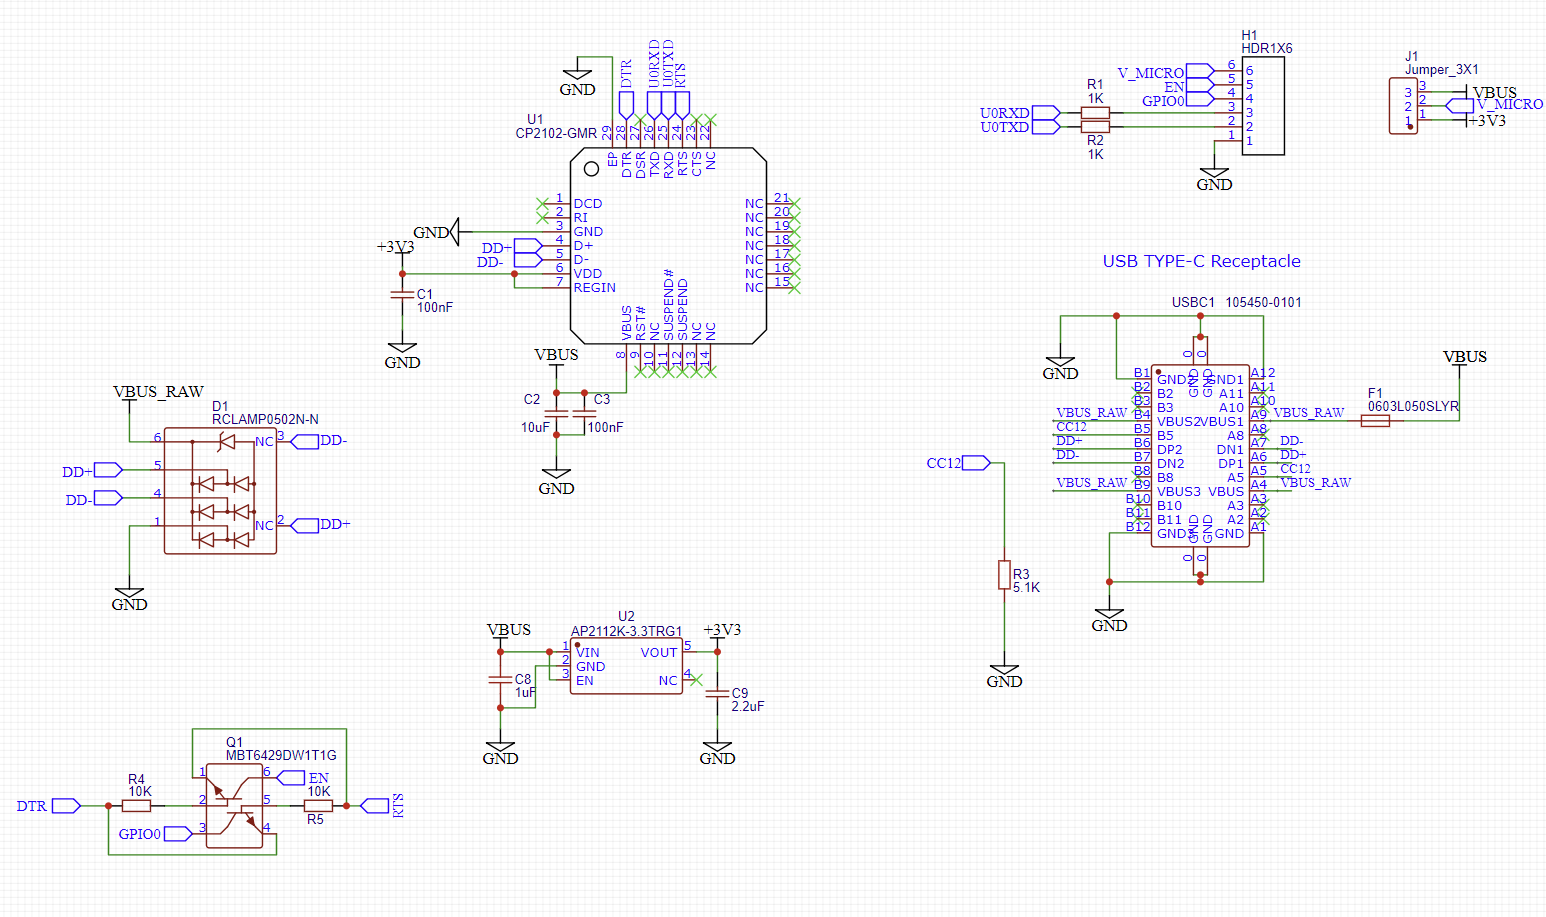This screenshot has width=1546, height=917.
Task: Click the USBC1 105450-0101 label
Action: [1237, 302]
